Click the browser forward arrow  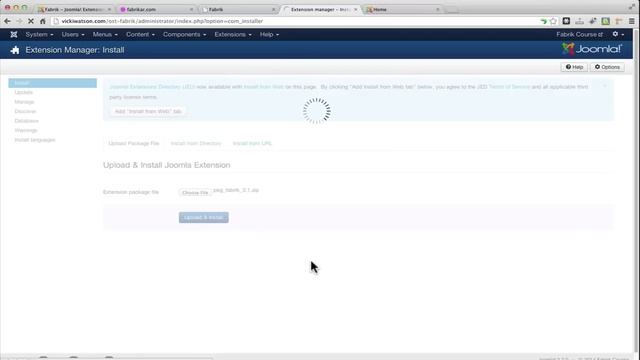(19, 21)
